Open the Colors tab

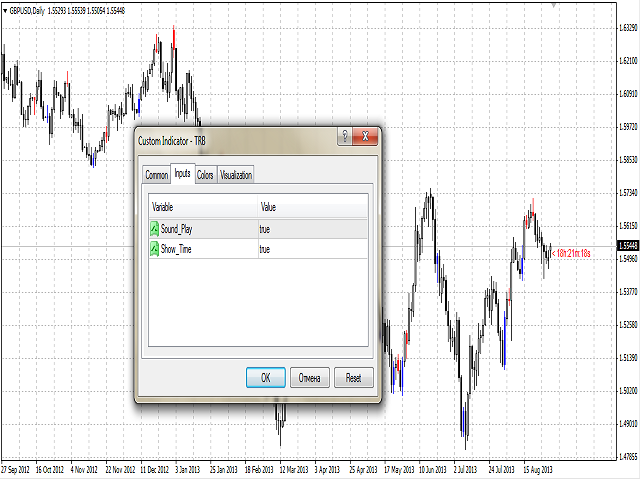(205, 175)
